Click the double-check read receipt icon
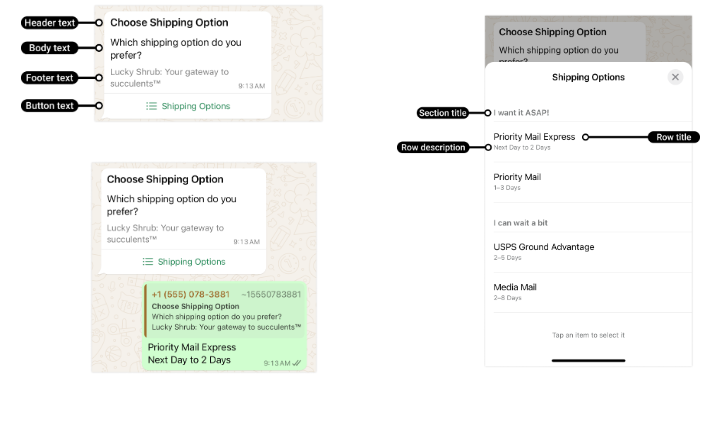The height and width of the screenshot is (432, 717). coord(297,363)
